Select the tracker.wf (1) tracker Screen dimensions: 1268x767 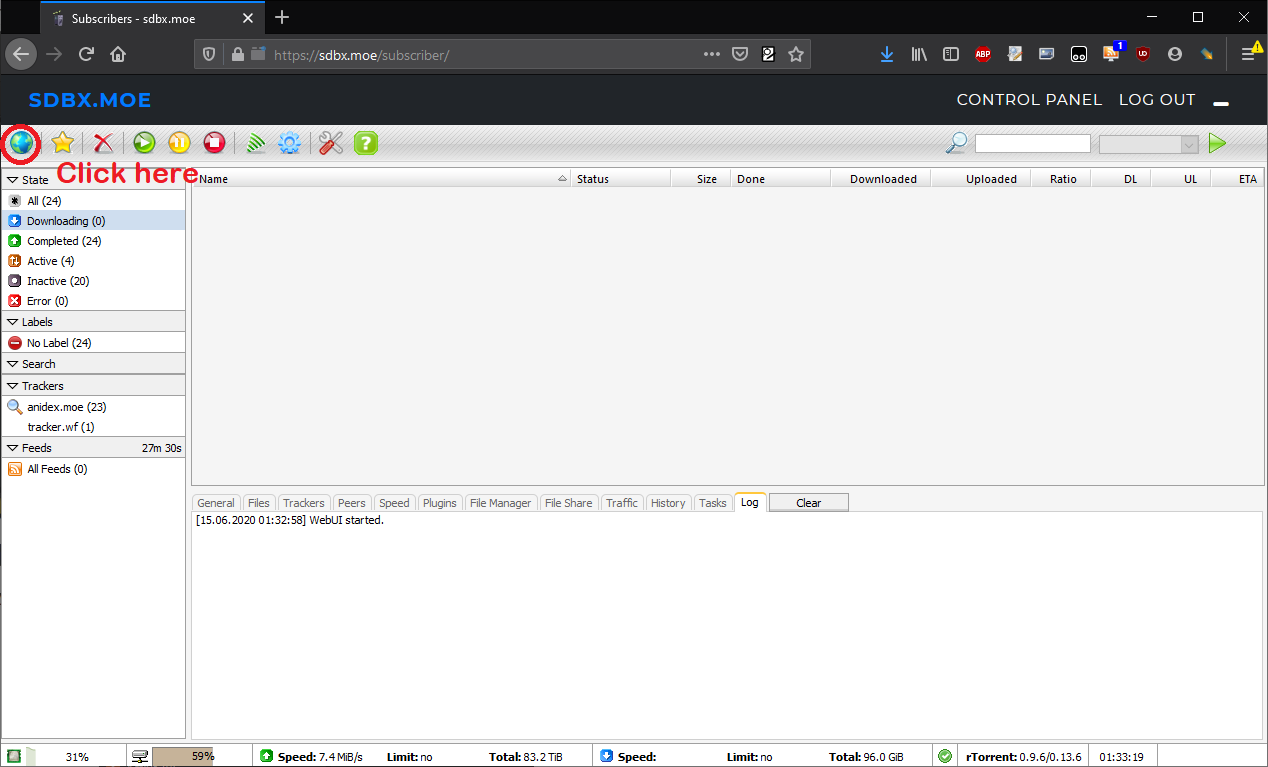coord(93,427)
